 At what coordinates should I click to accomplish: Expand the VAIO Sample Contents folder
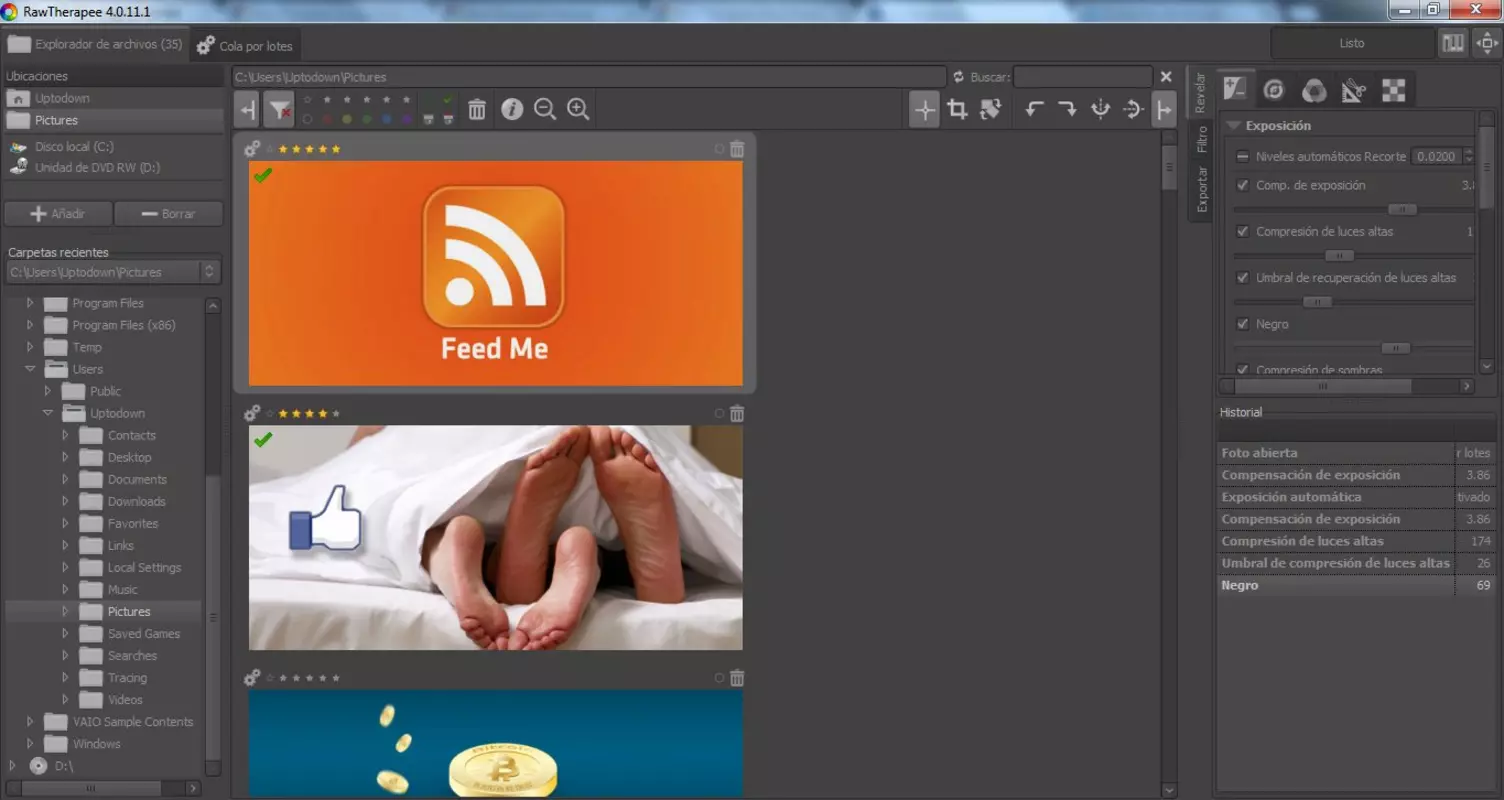click(x=30, y=721)
